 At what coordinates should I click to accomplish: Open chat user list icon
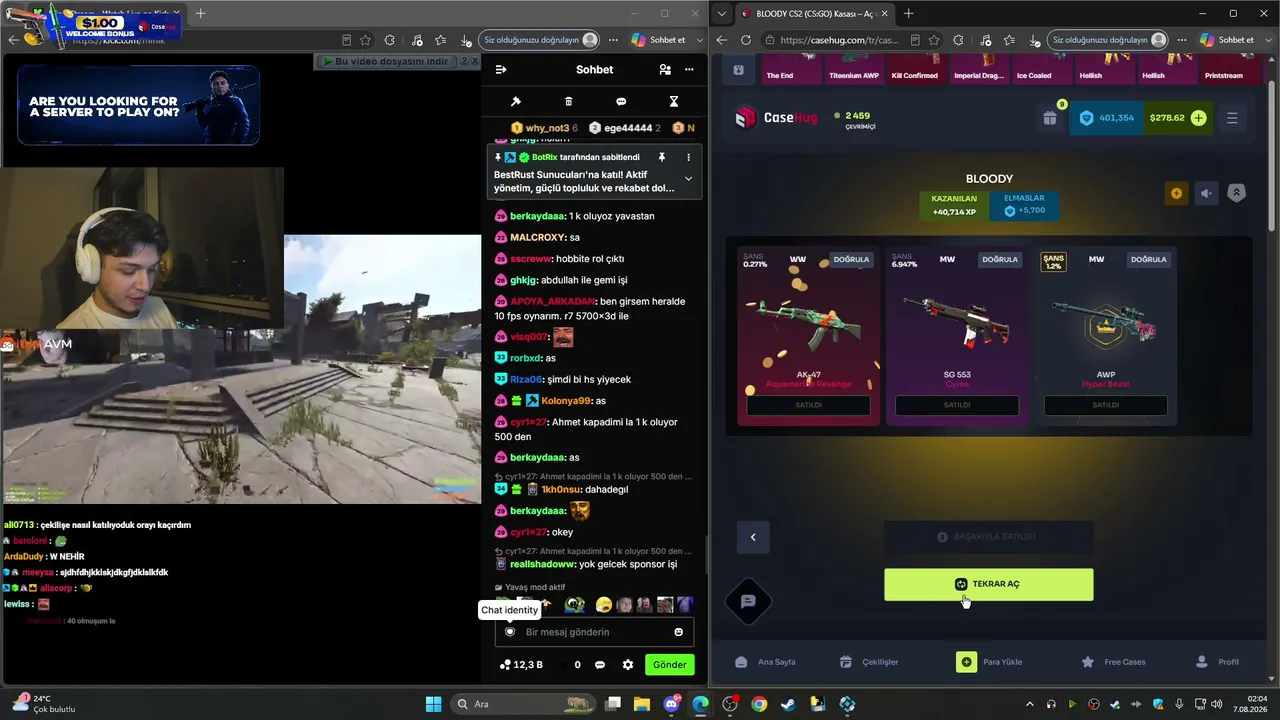point(665,70)
